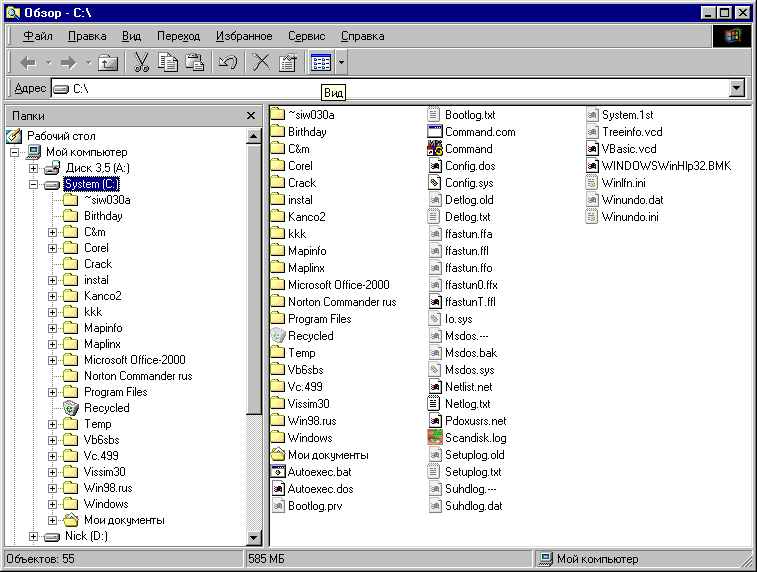Open the Файл menu

click(37, 36)
